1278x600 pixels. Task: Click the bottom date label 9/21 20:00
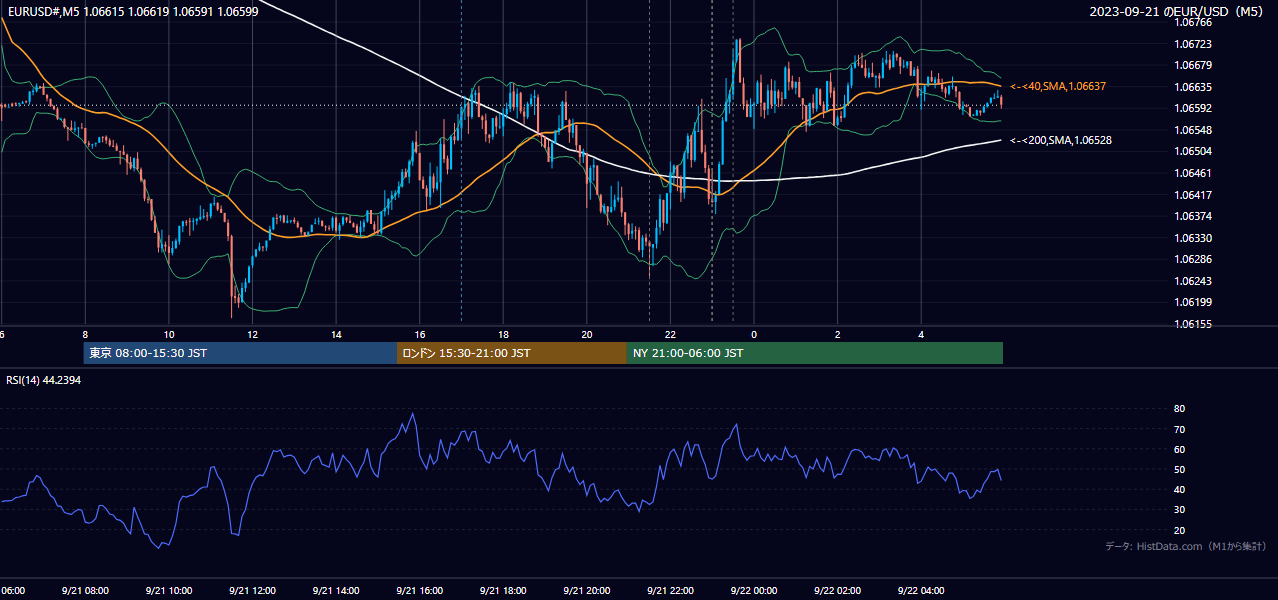pyautogui.click(x=587, y=590)
